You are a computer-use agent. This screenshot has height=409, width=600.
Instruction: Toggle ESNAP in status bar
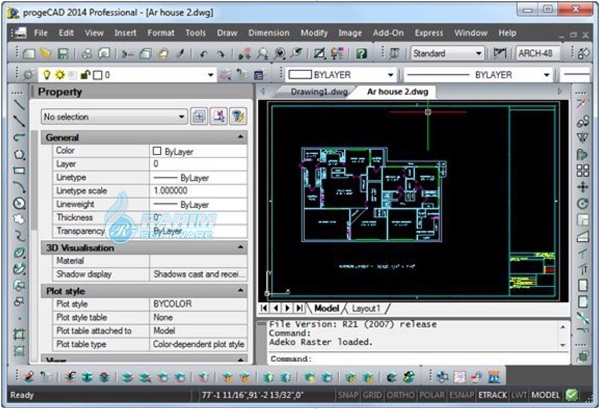coord(461,395)
